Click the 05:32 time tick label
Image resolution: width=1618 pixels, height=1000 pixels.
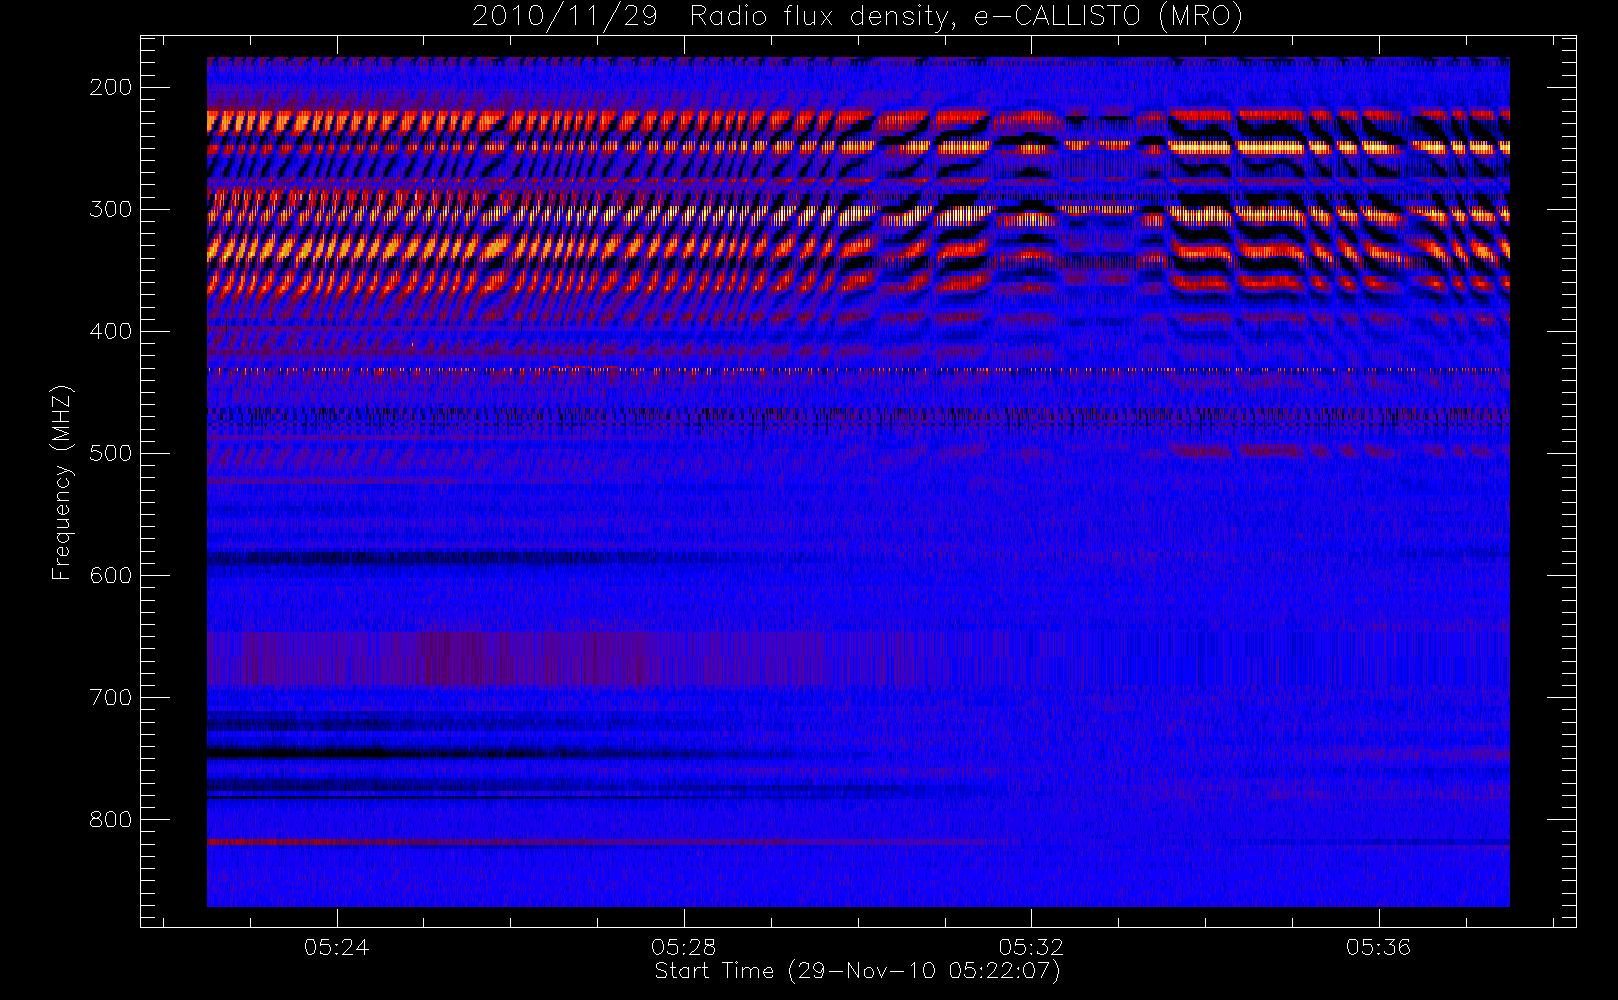coord(1031,946)
